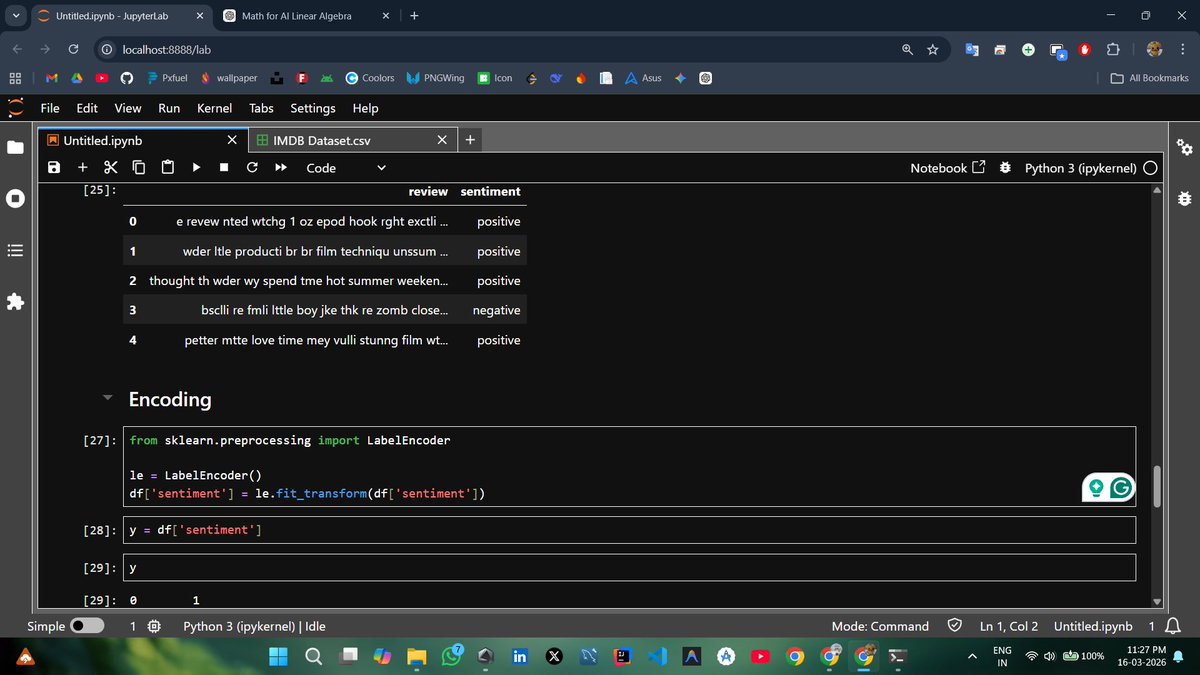Click the kernel status circle indicator
This screenshot has width=1200, height=675.
[x=1150, y=168]
